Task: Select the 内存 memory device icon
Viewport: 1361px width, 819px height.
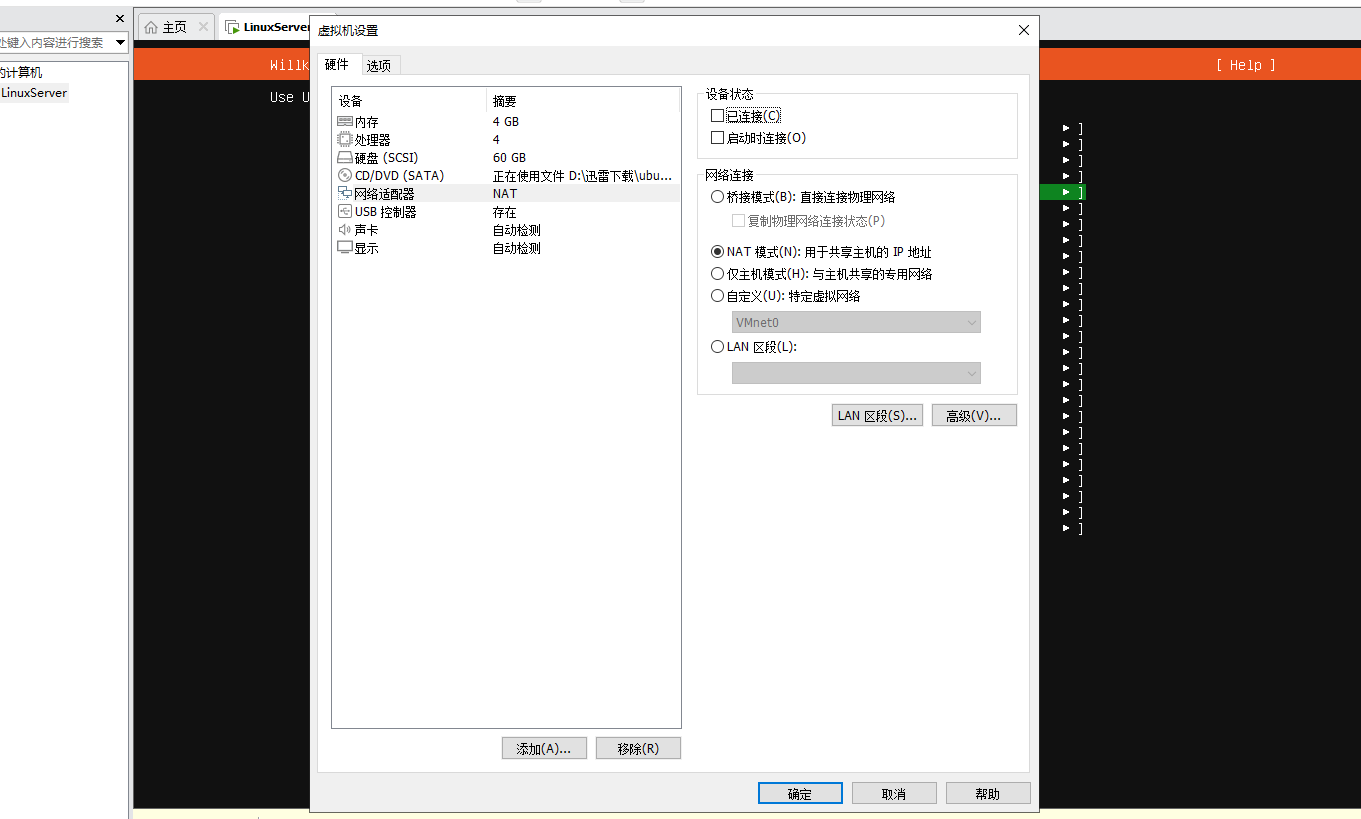Action: (x=345, y=122)
